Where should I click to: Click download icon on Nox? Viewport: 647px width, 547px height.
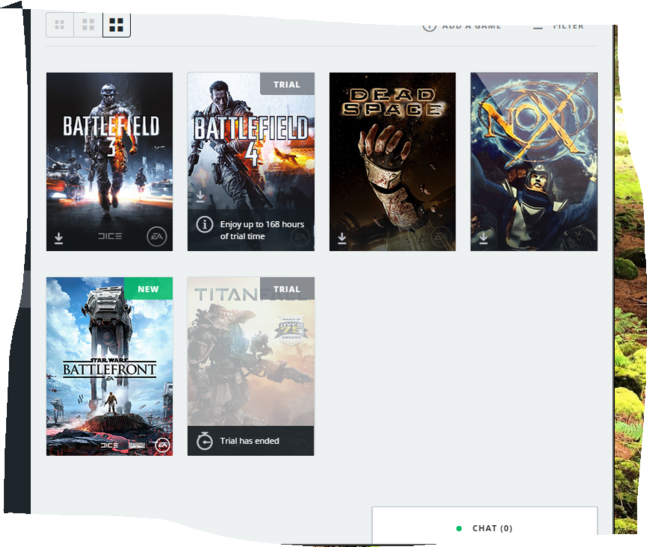pos(483,238)
